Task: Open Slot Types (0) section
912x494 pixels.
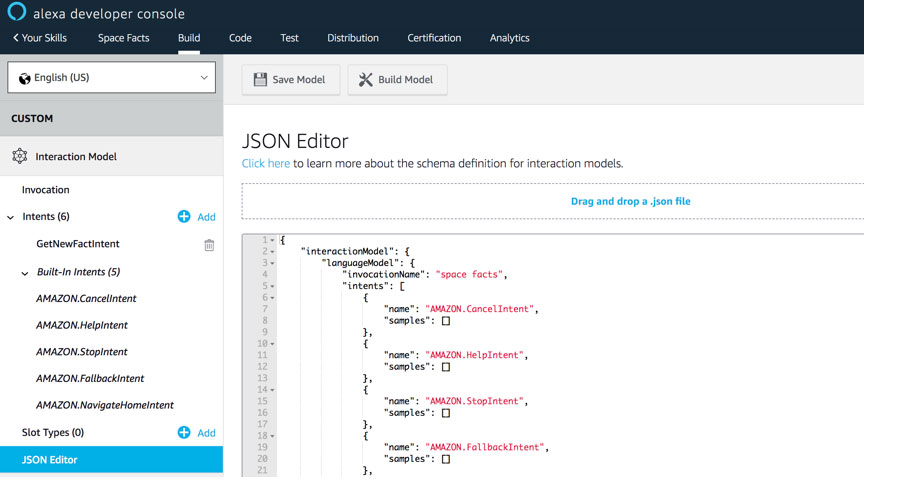Action: (x=53, y=432)
